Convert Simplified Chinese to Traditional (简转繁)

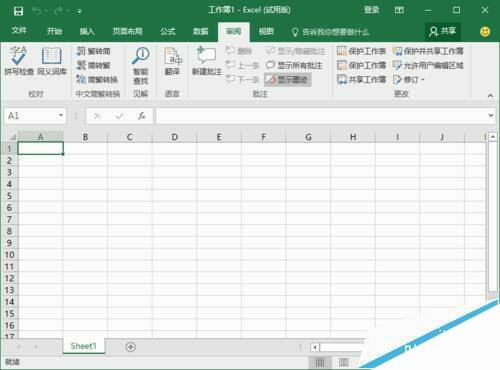click(x=94, y=65)
